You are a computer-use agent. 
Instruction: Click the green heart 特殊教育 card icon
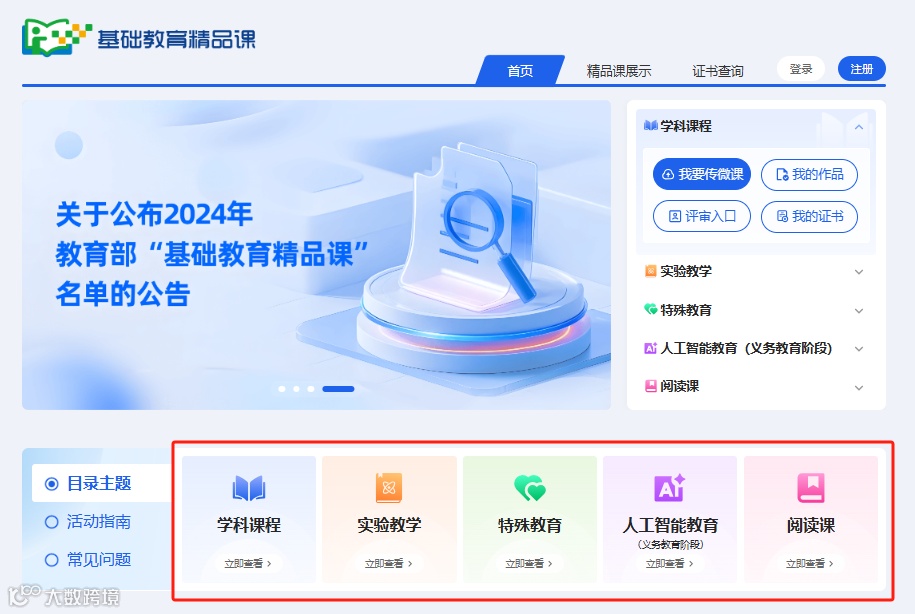529,488
